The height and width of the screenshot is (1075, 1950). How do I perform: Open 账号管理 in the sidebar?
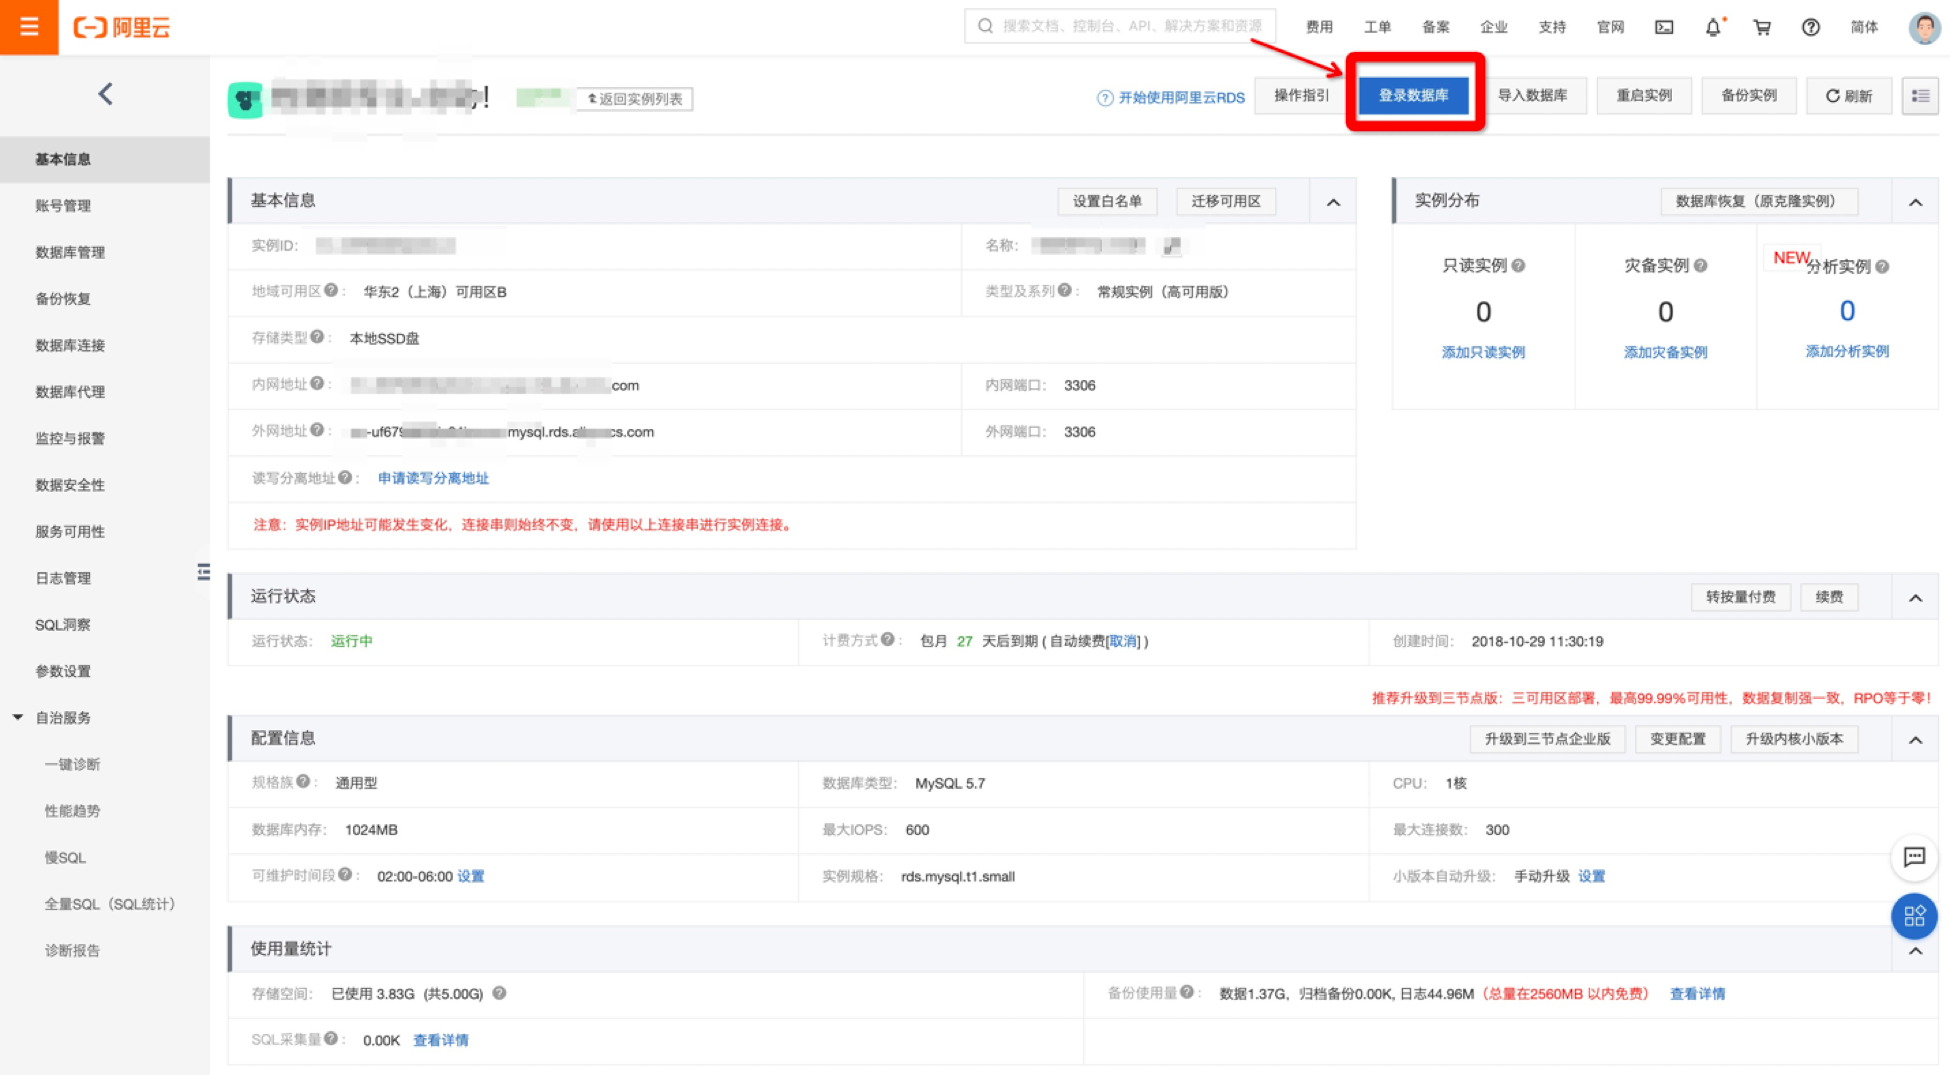63,206
